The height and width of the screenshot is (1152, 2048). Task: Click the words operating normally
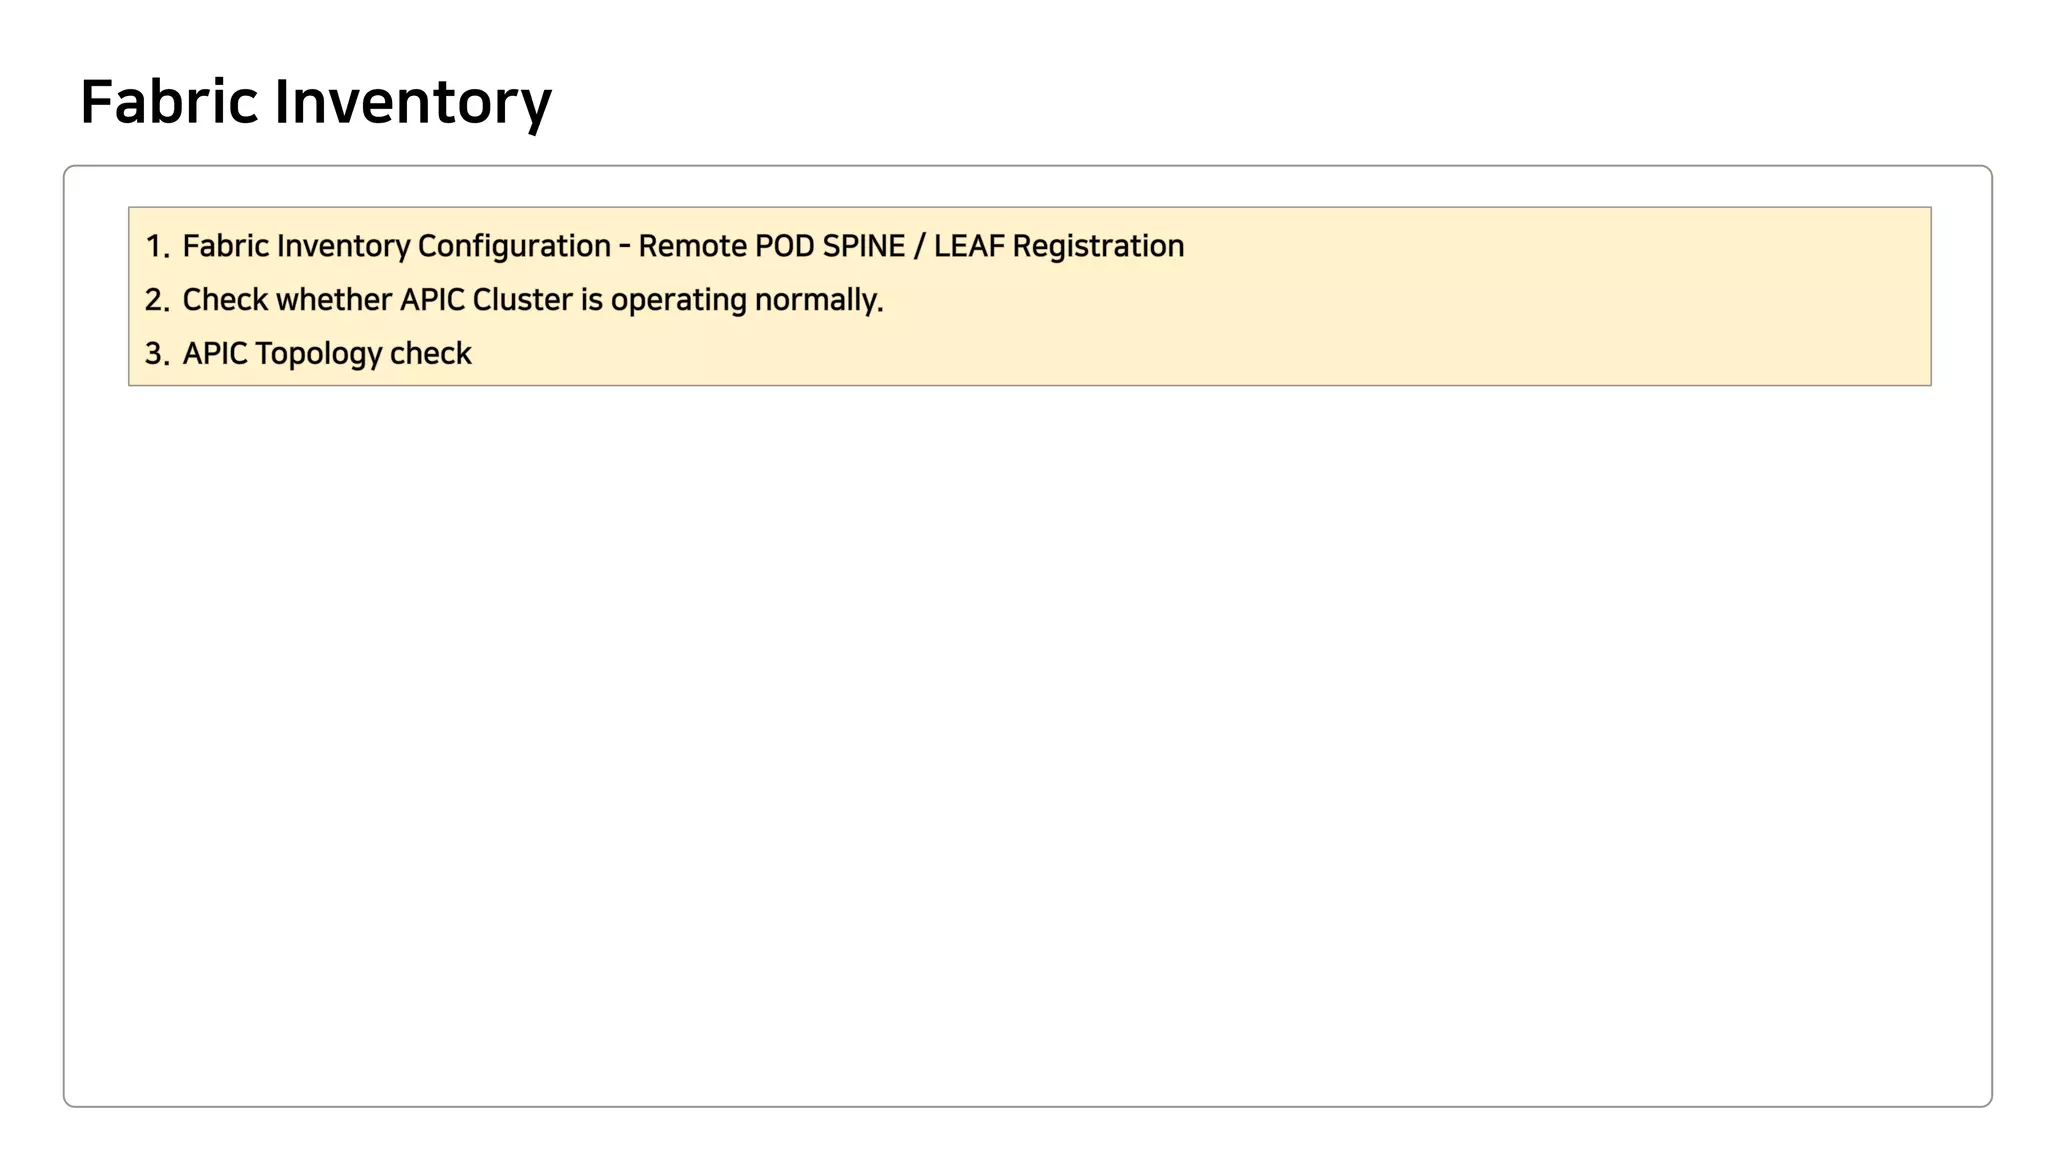tap(746, 300)
